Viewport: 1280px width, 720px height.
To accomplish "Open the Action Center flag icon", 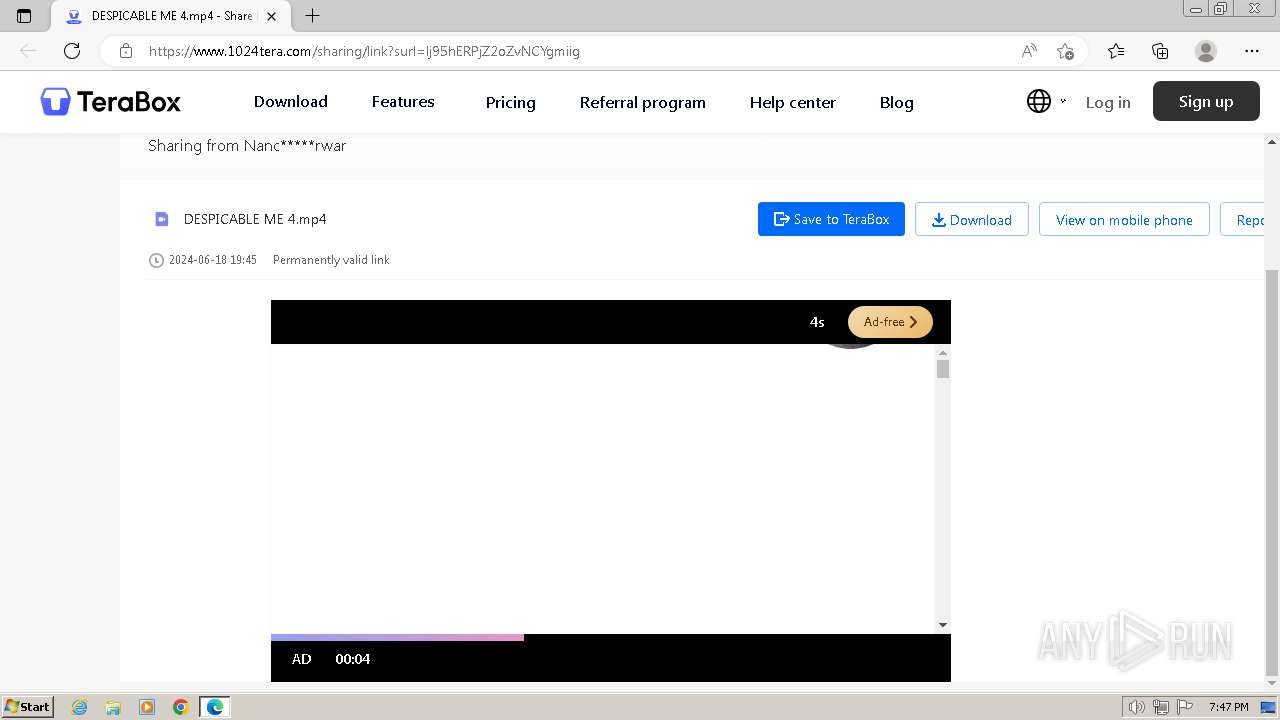I will (x=1183, y=707).
